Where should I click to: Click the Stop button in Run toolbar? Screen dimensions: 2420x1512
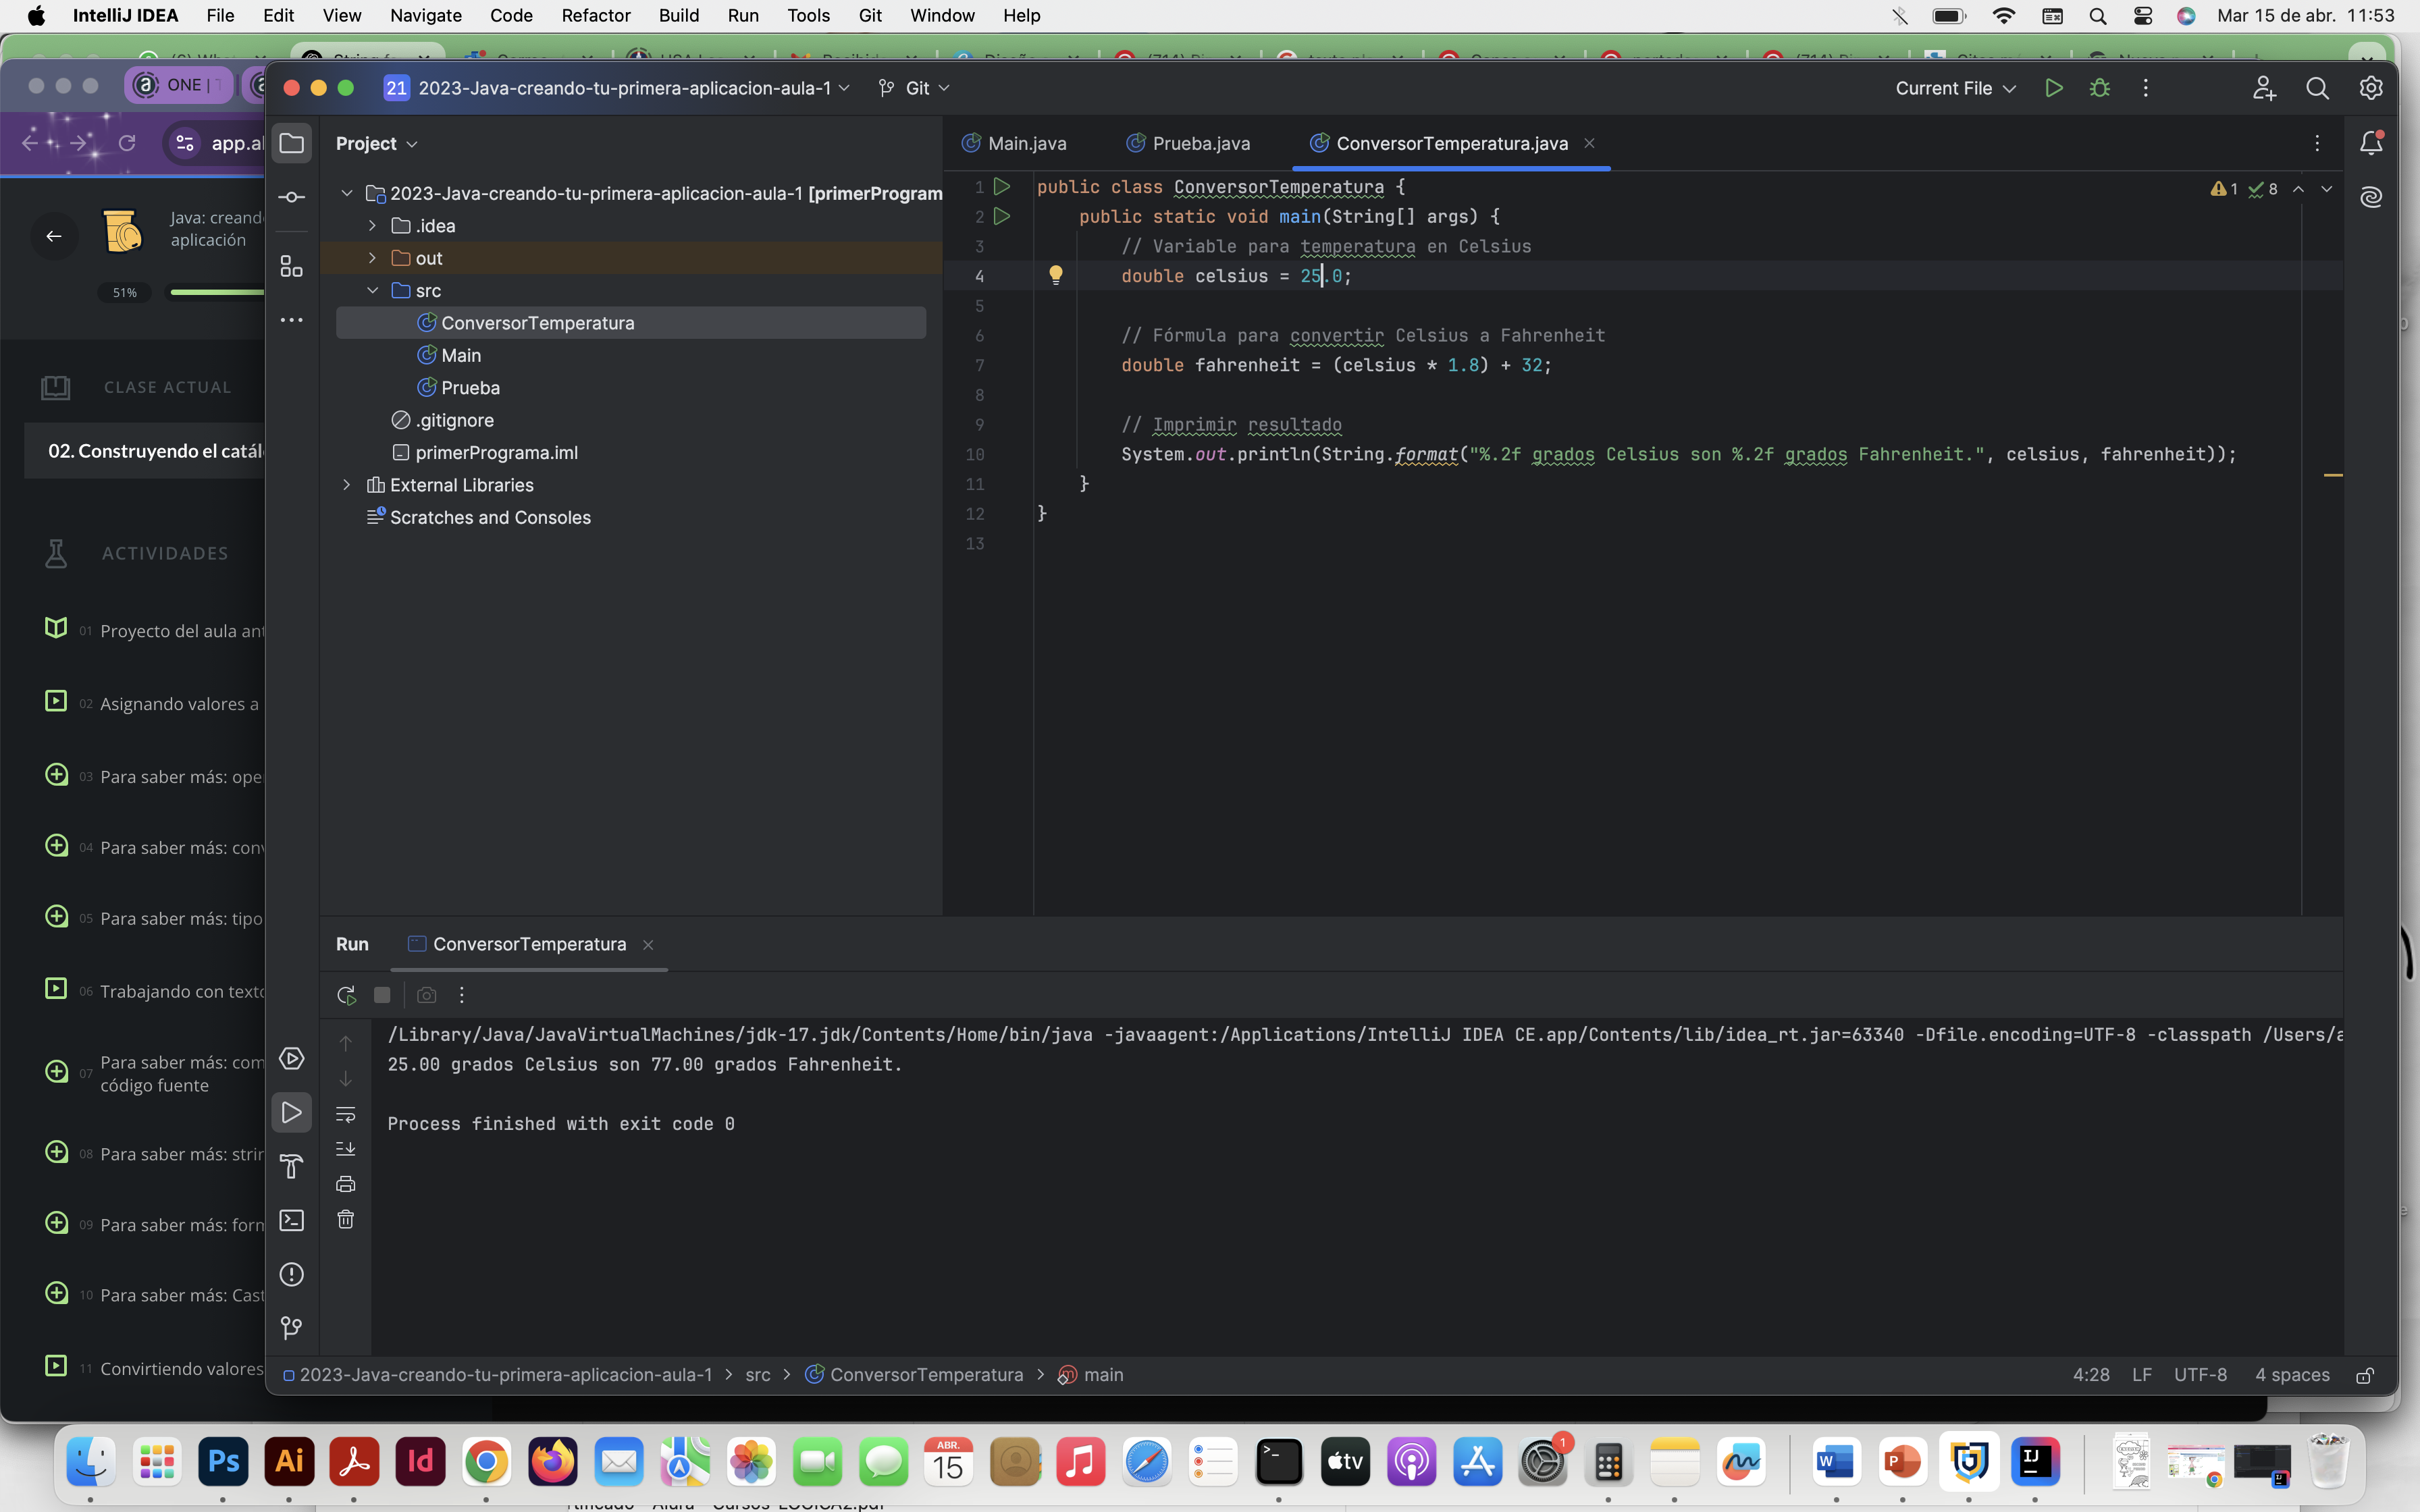pos(382,995)
